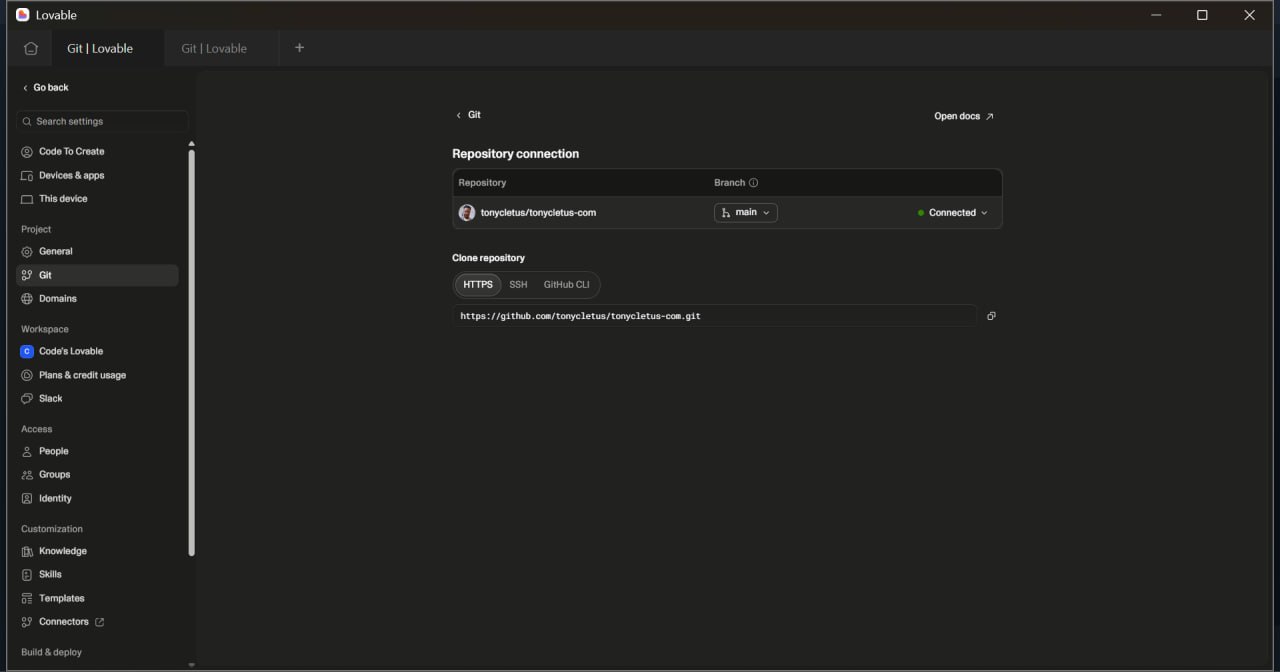1280x672 pixels.
Task: Click the blue C workspace icon
Action: (x=27, y=352)
